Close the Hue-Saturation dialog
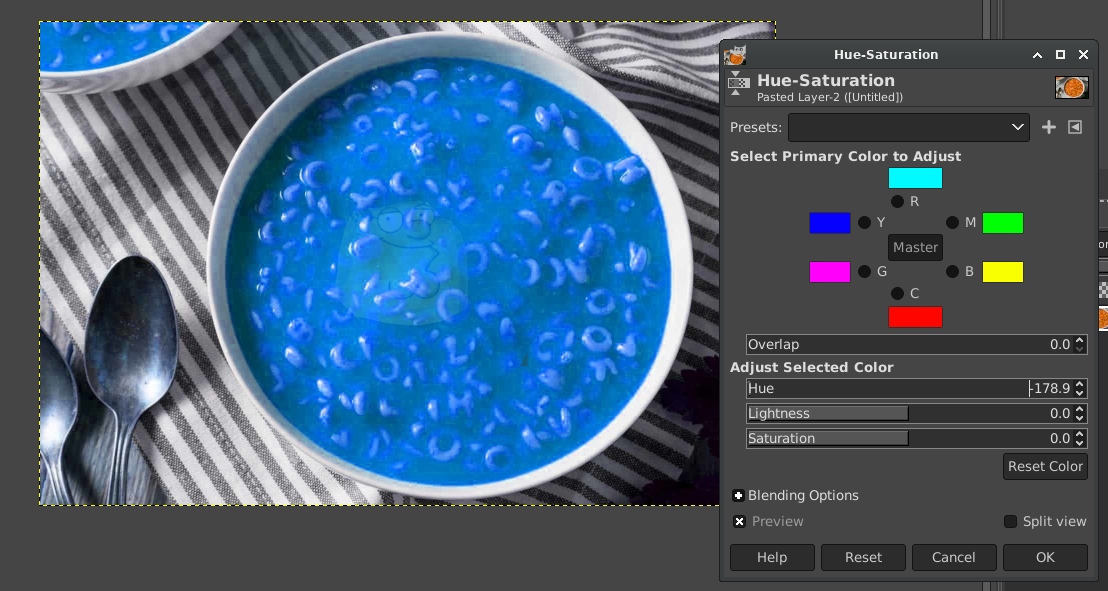This screenshot has height=591, width=1108. (1083, 54)
